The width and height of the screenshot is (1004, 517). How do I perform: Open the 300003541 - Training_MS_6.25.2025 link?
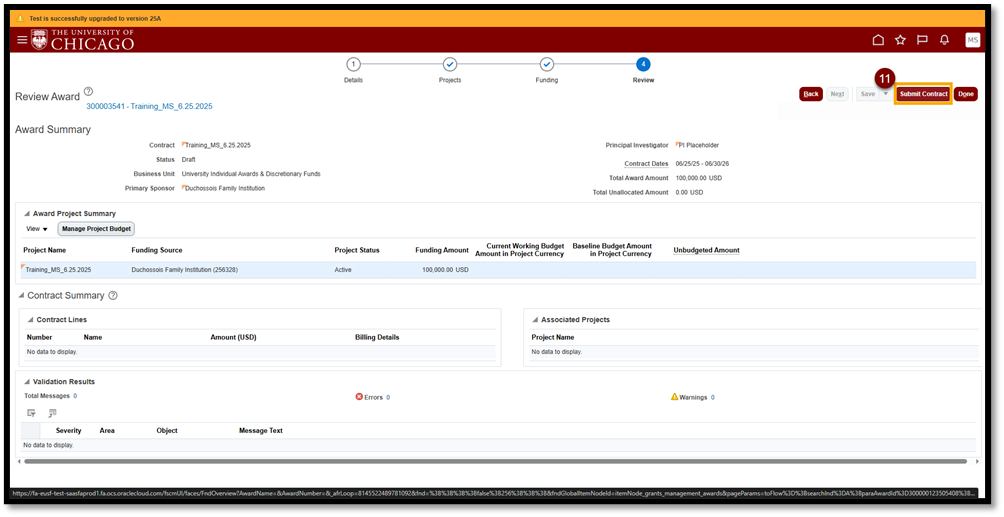point(149,106)
